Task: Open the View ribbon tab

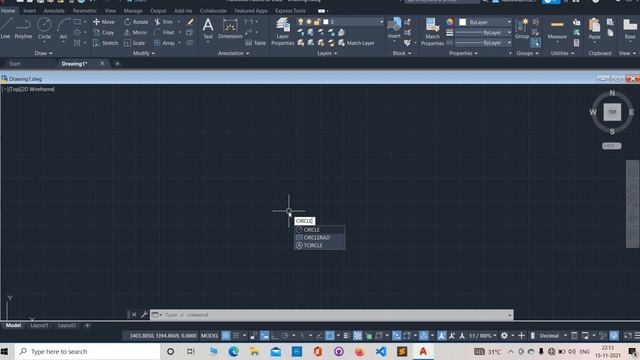Action: click(110, 11)
